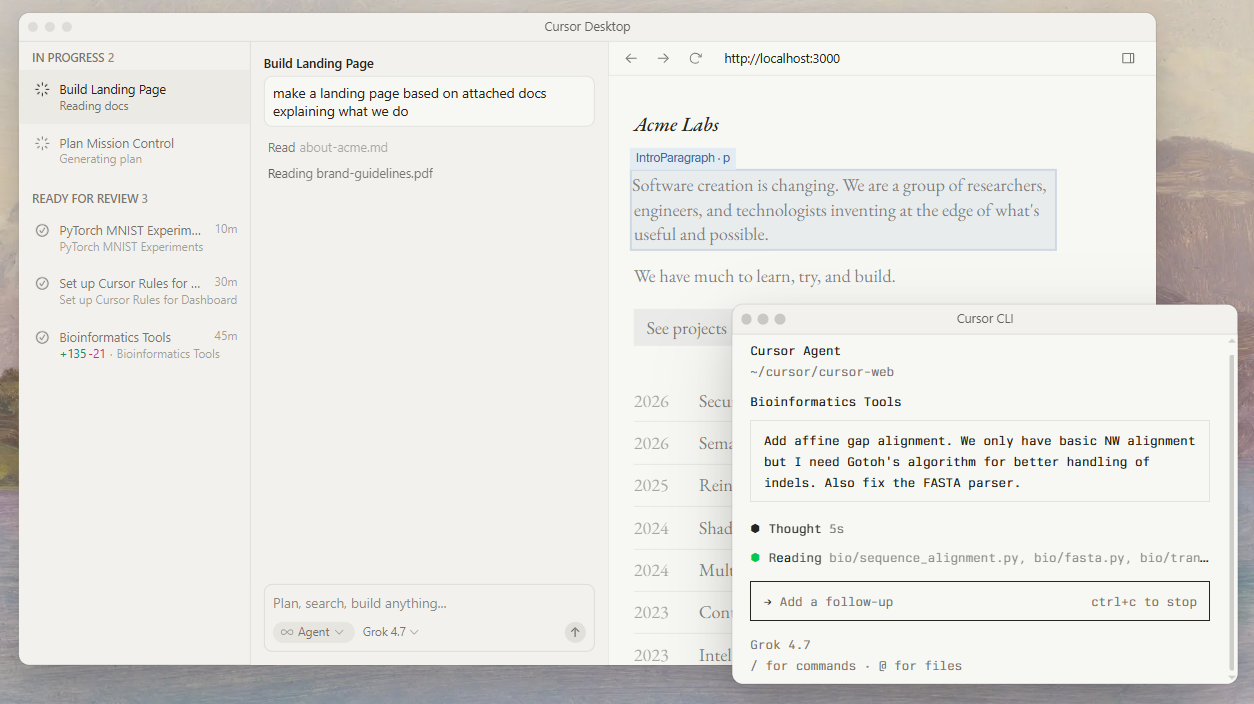Click the black dot next to Thought 5s
1254x704 pixels.
click(x=755, y=528)
